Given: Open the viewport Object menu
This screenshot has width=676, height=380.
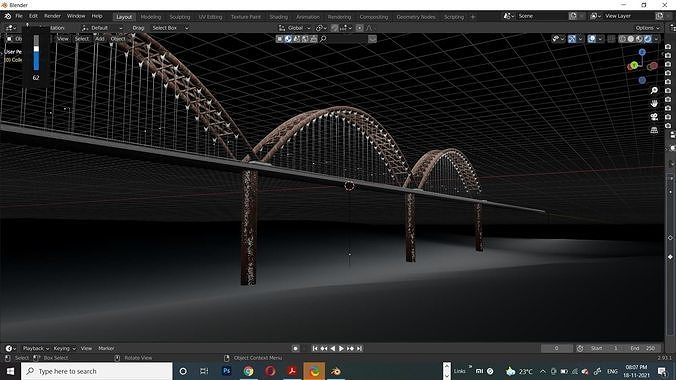Looking at the screenshot, I should (x=118, y=39).
